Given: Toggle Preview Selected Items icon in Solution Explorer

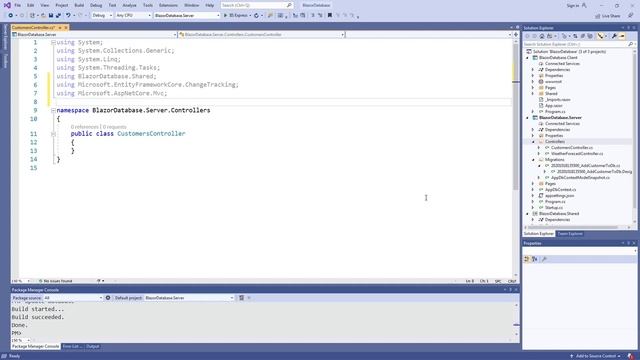Looking at the screenshot, I should coord(622,36).
